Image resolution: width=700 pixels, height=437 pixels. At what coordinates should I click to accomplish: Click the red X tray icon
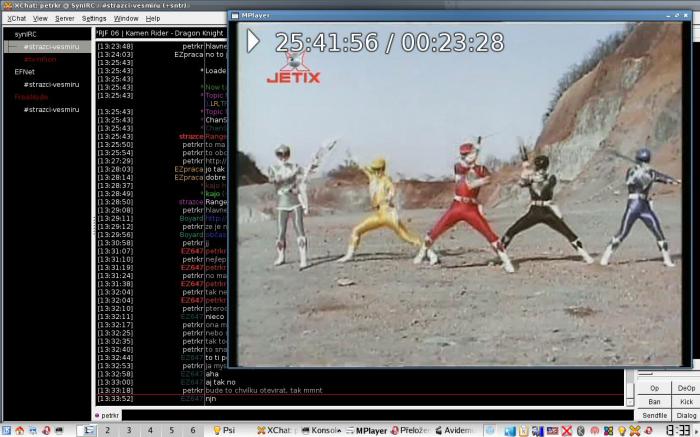point(567,431)
